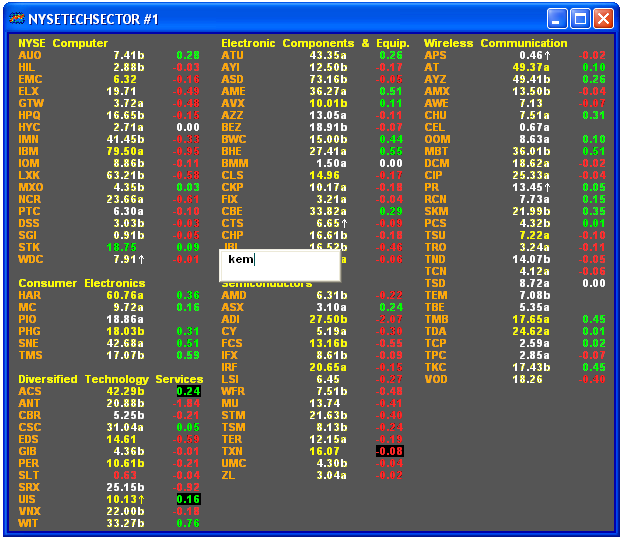Viewport: 622px width, 539px height.
Task: Select the SKM ticker symbol
Action: [436, 211]
